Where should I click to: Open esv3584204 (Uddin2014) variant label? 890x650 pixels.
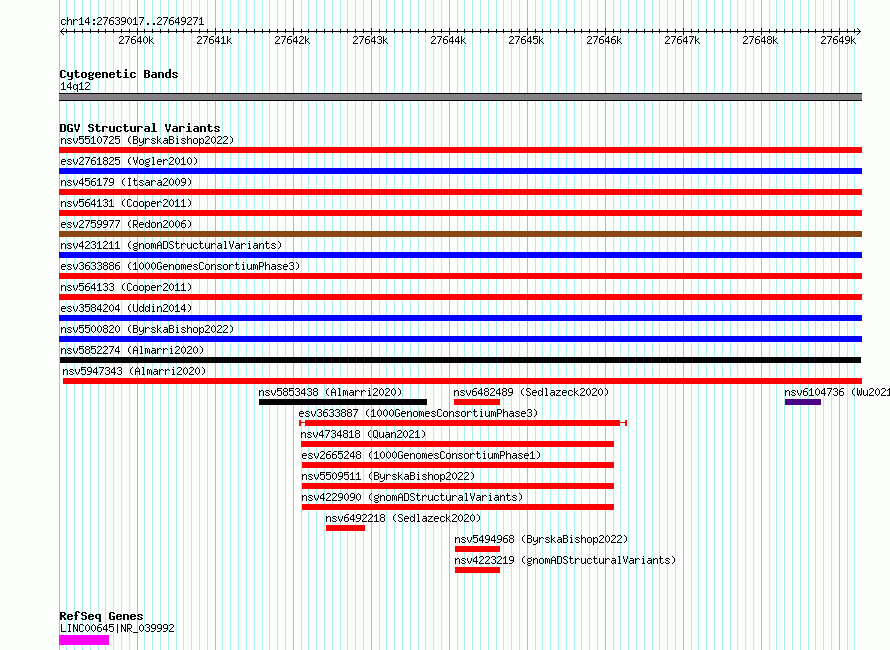(126, 308)
